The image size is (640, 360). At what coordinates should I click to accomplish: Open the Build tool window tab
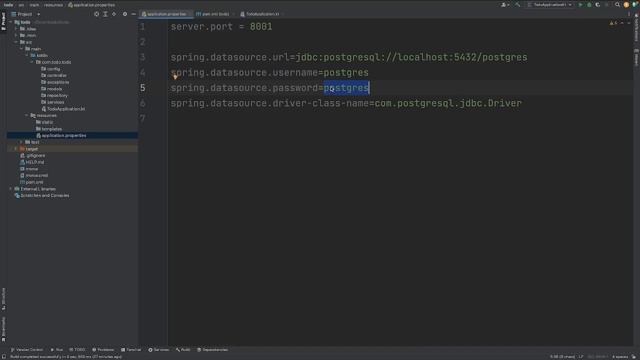pos(183,350)
